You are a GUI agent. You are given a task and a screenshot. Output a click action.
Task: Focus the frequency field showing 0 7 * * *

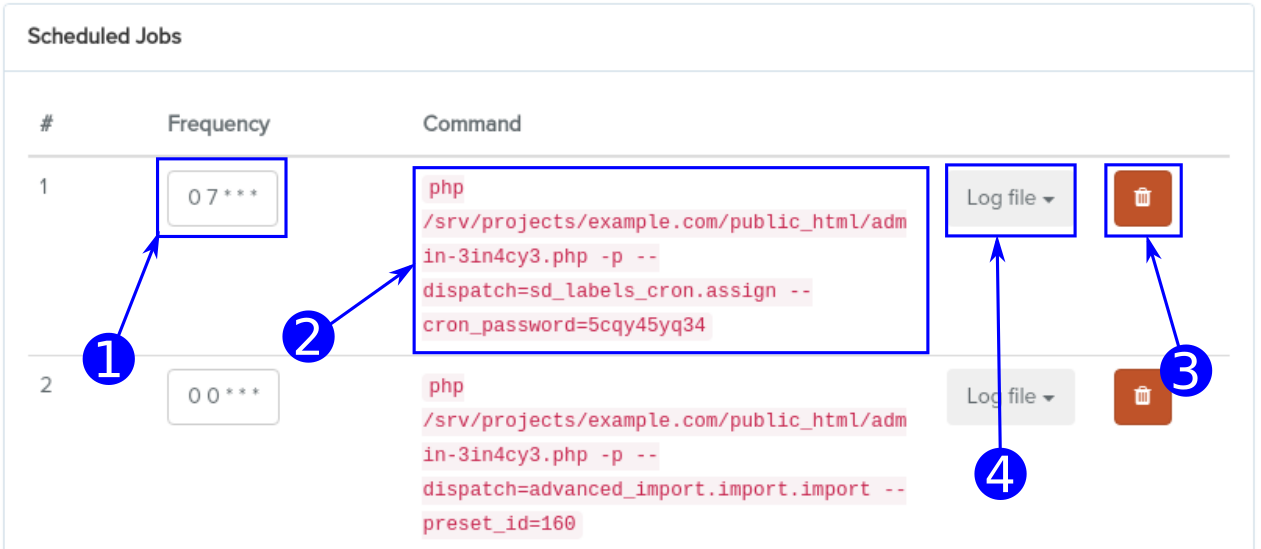222,198
